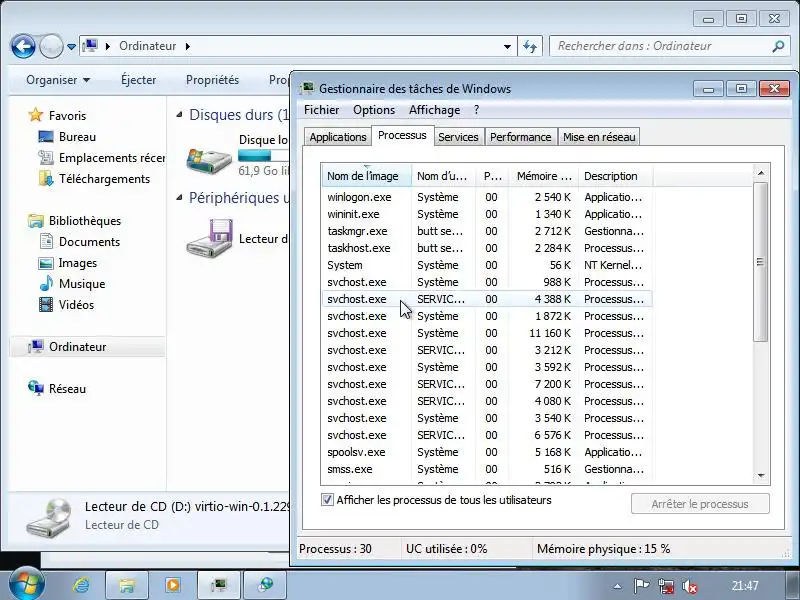Click the process list scrollbar thumb
The width and height of the screenshot is (800, 600).
(761, 262)
